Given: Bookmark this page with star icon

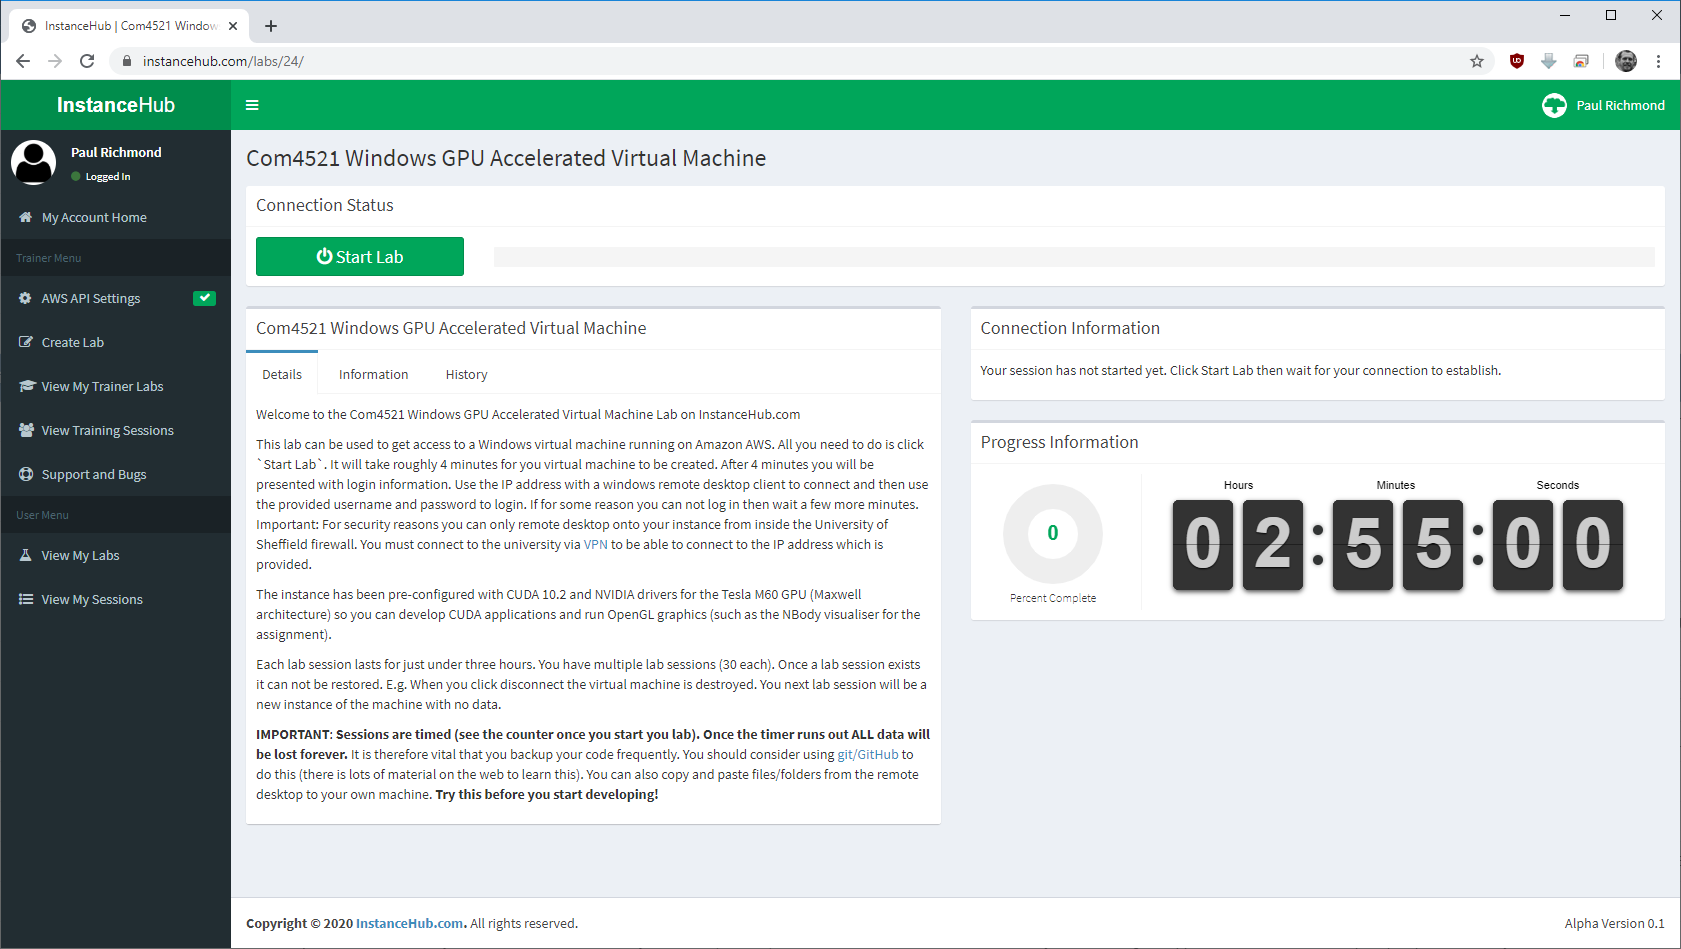Looking at the screenshot, I should [x=1477, y=61].
